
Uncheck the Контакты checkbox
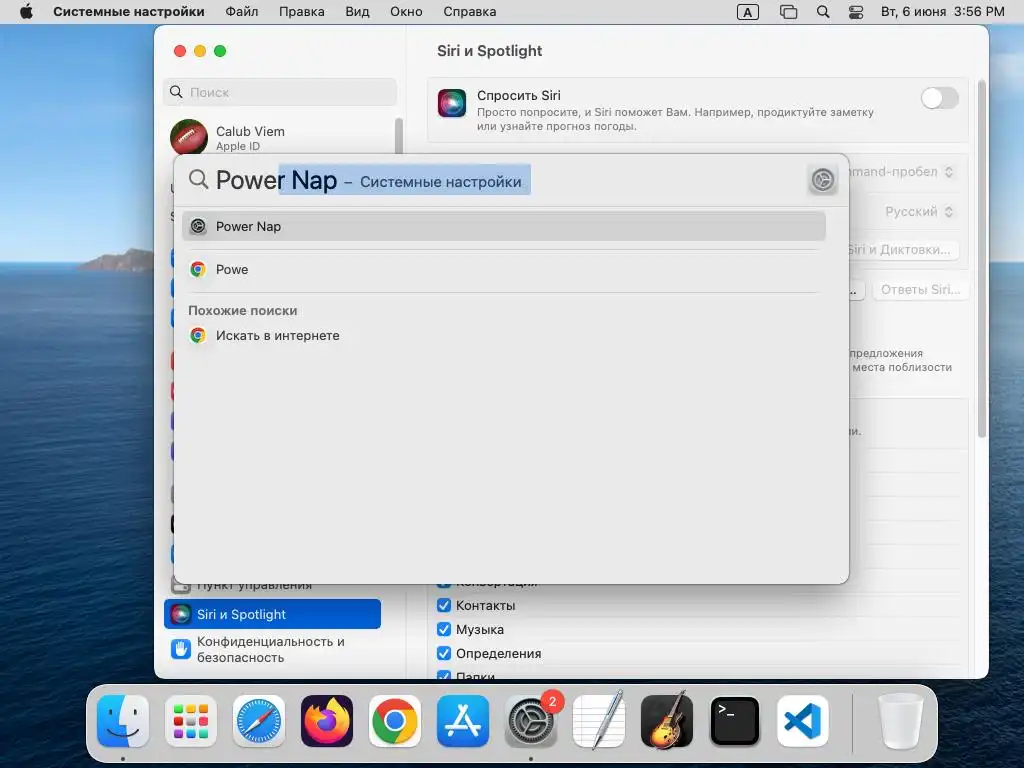pyautogui.click(x=444, y=605)
